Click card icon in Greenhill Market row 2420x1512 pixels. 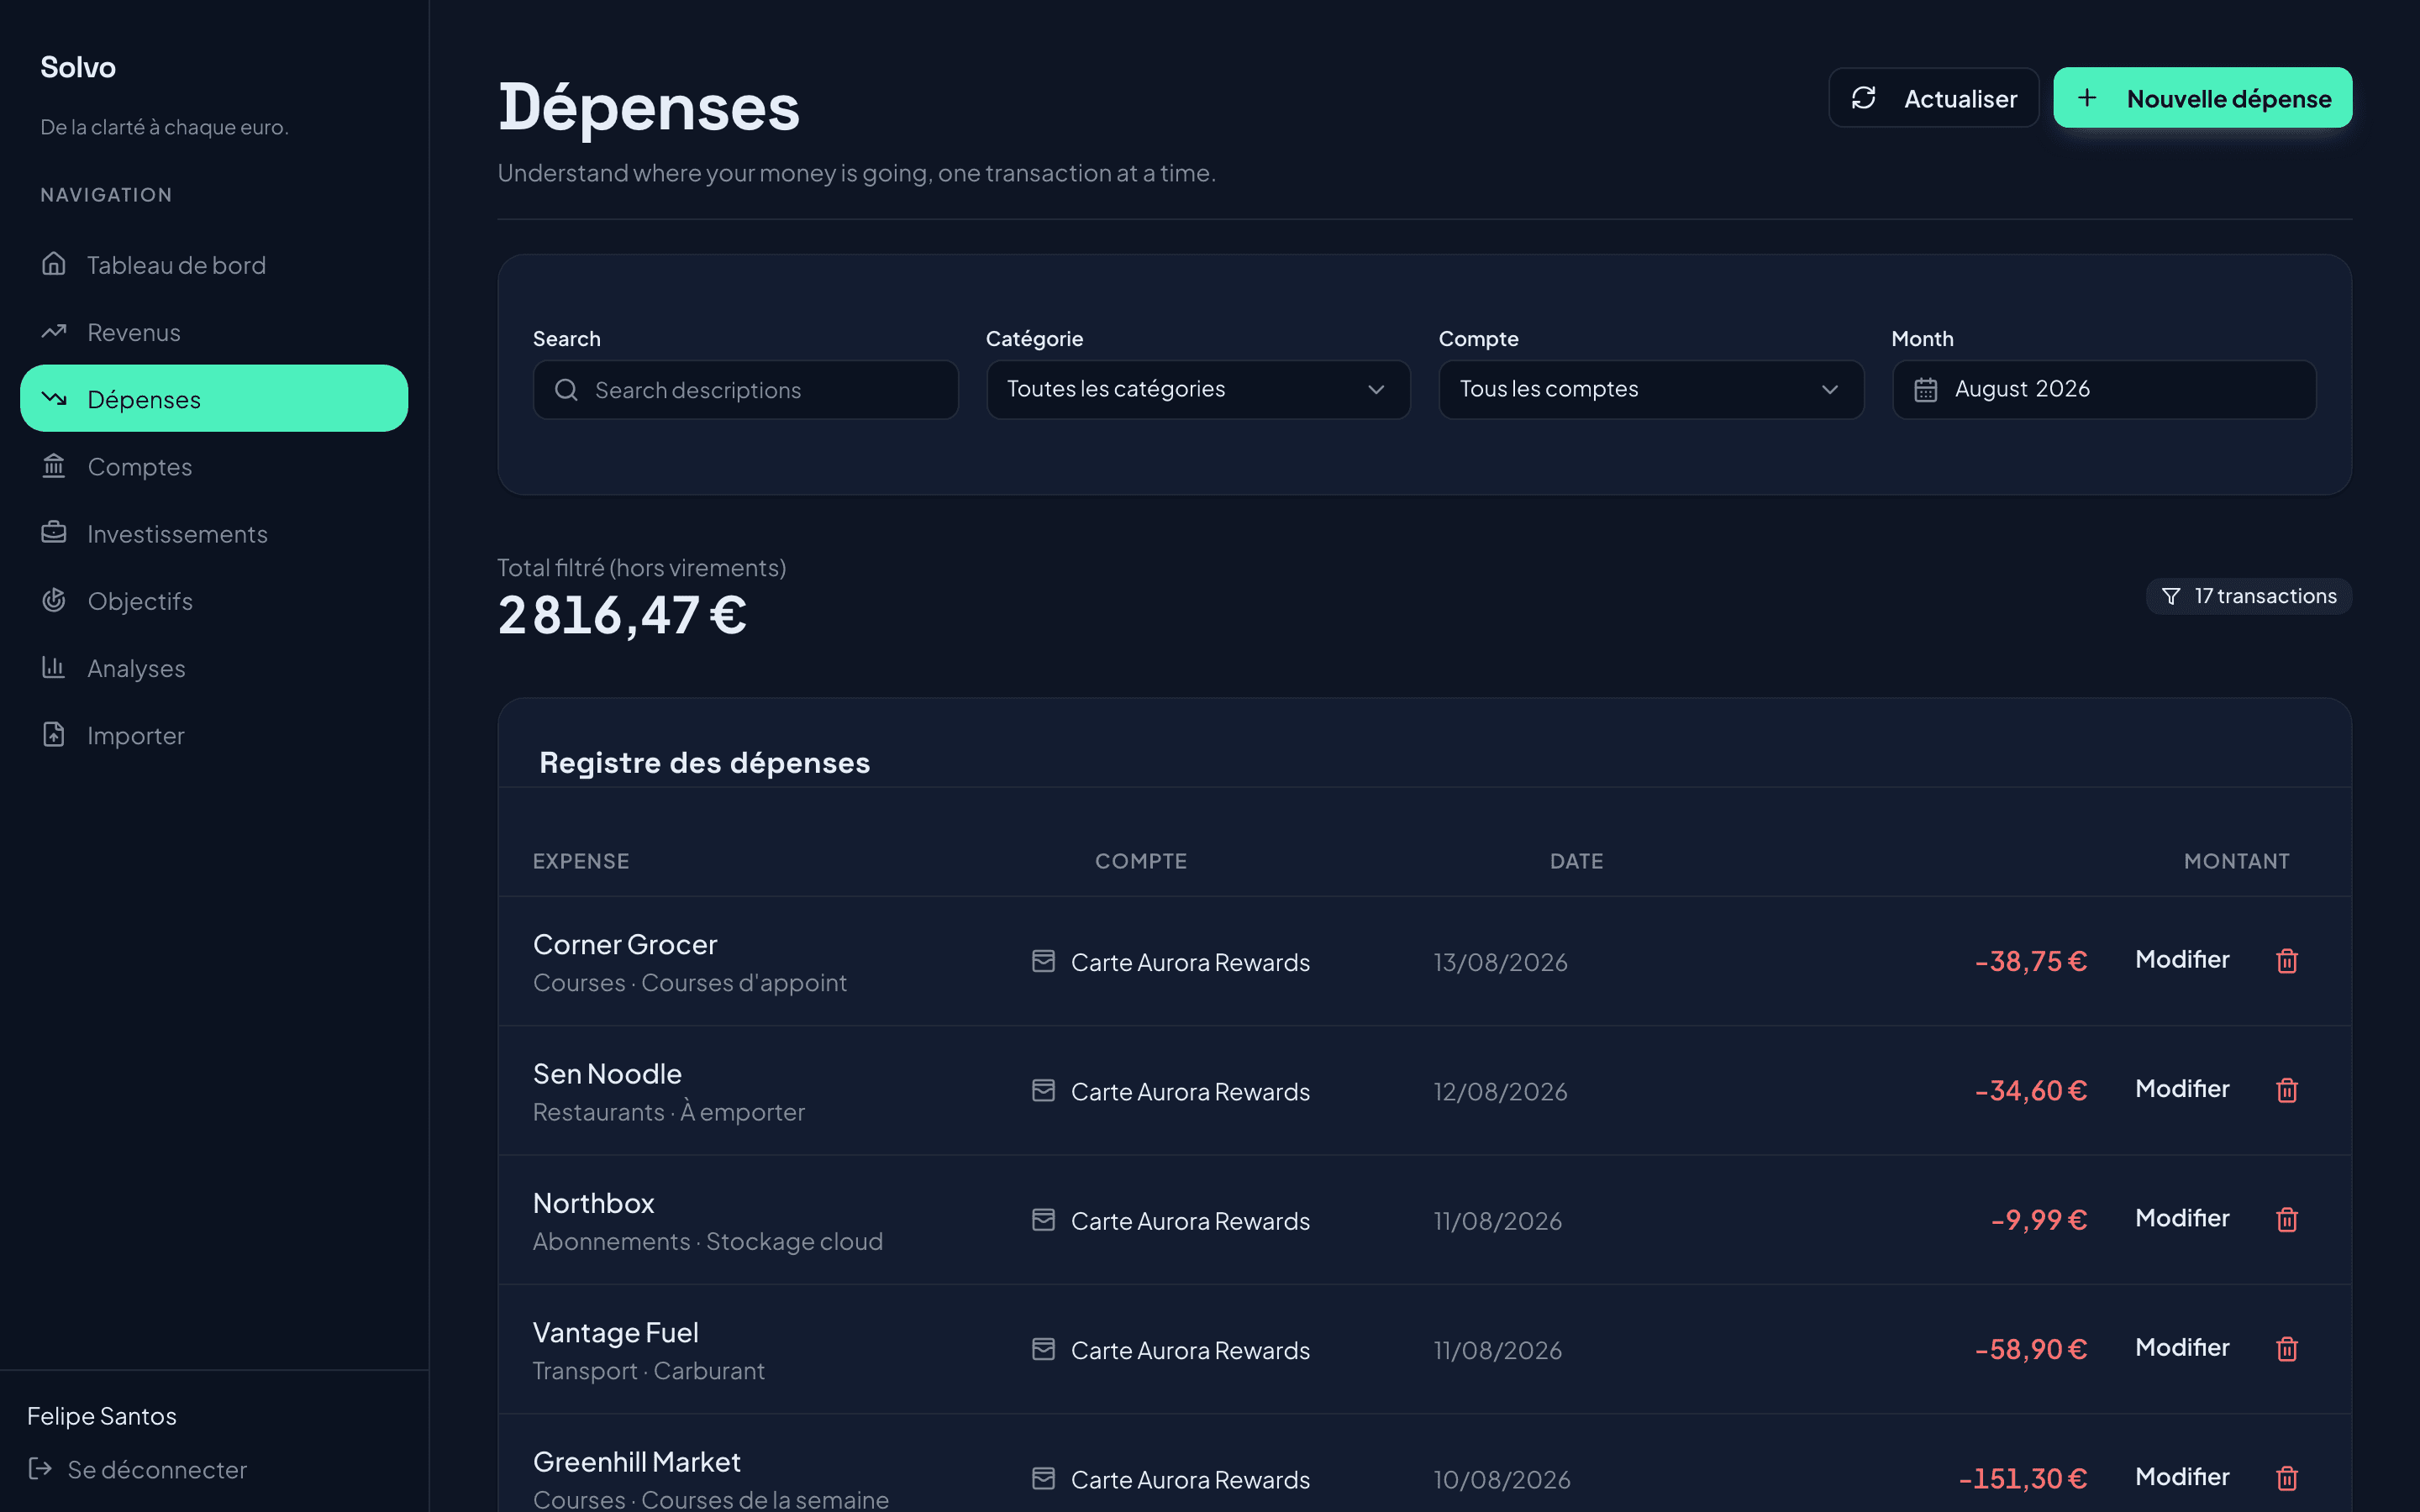tap(1043, 1478)
